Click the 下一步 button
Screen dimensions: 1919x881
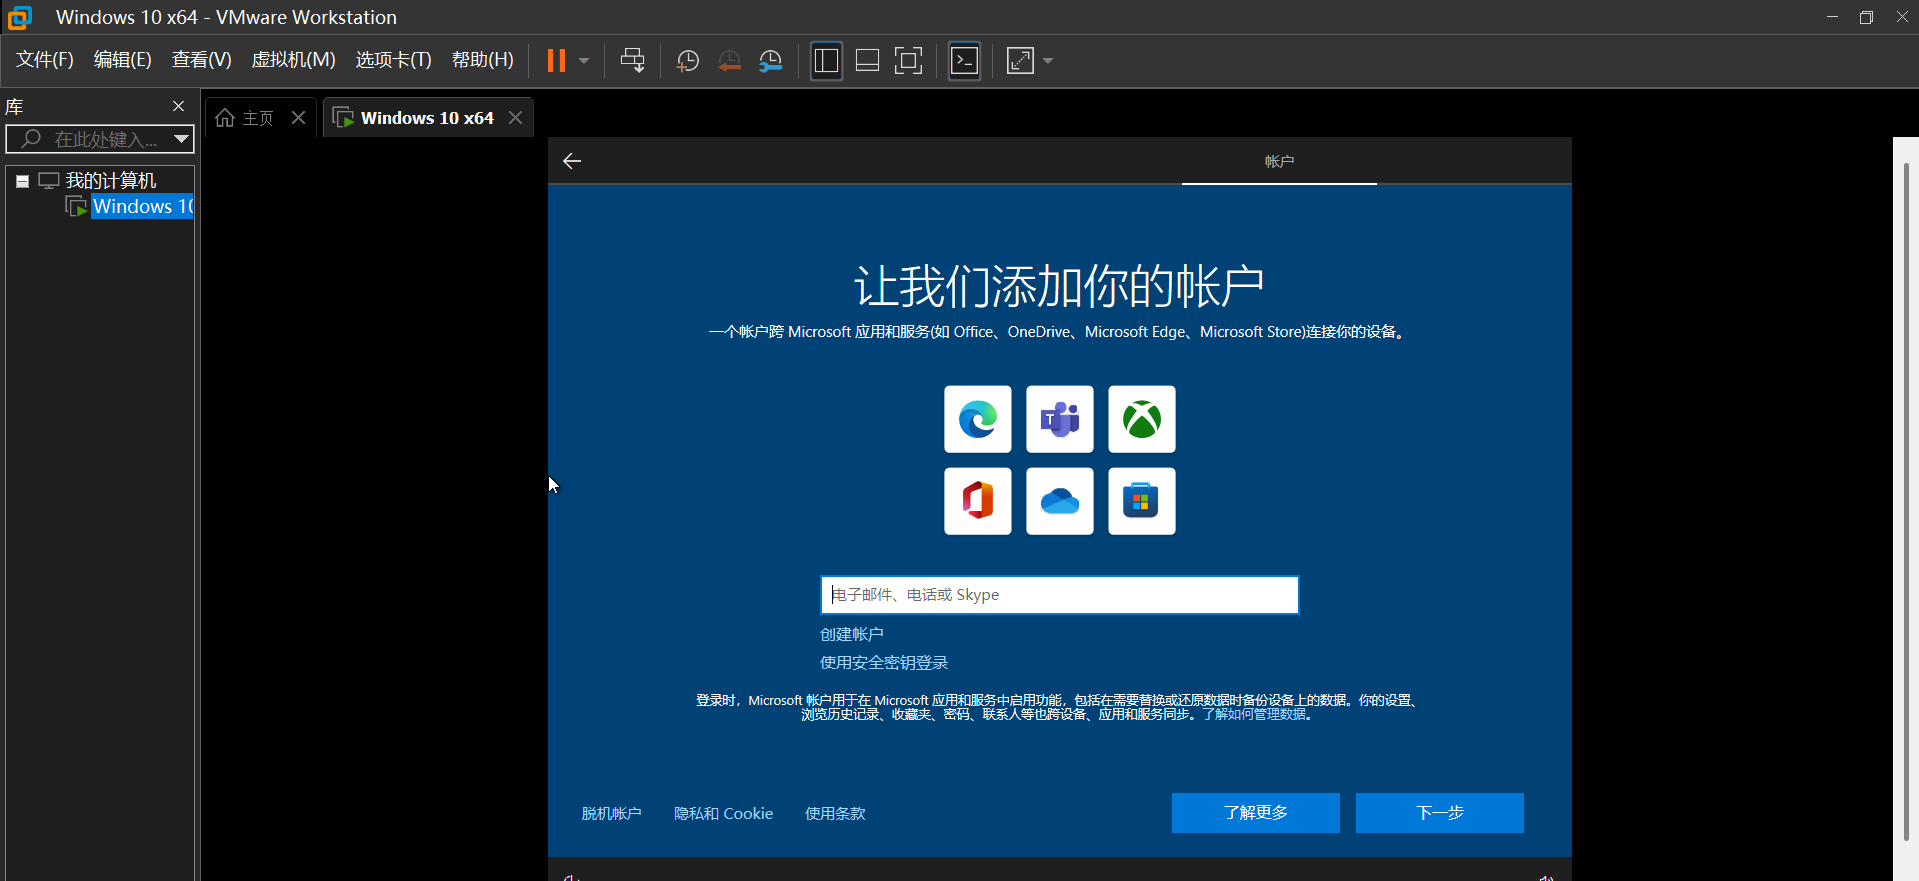[1440, 813]
